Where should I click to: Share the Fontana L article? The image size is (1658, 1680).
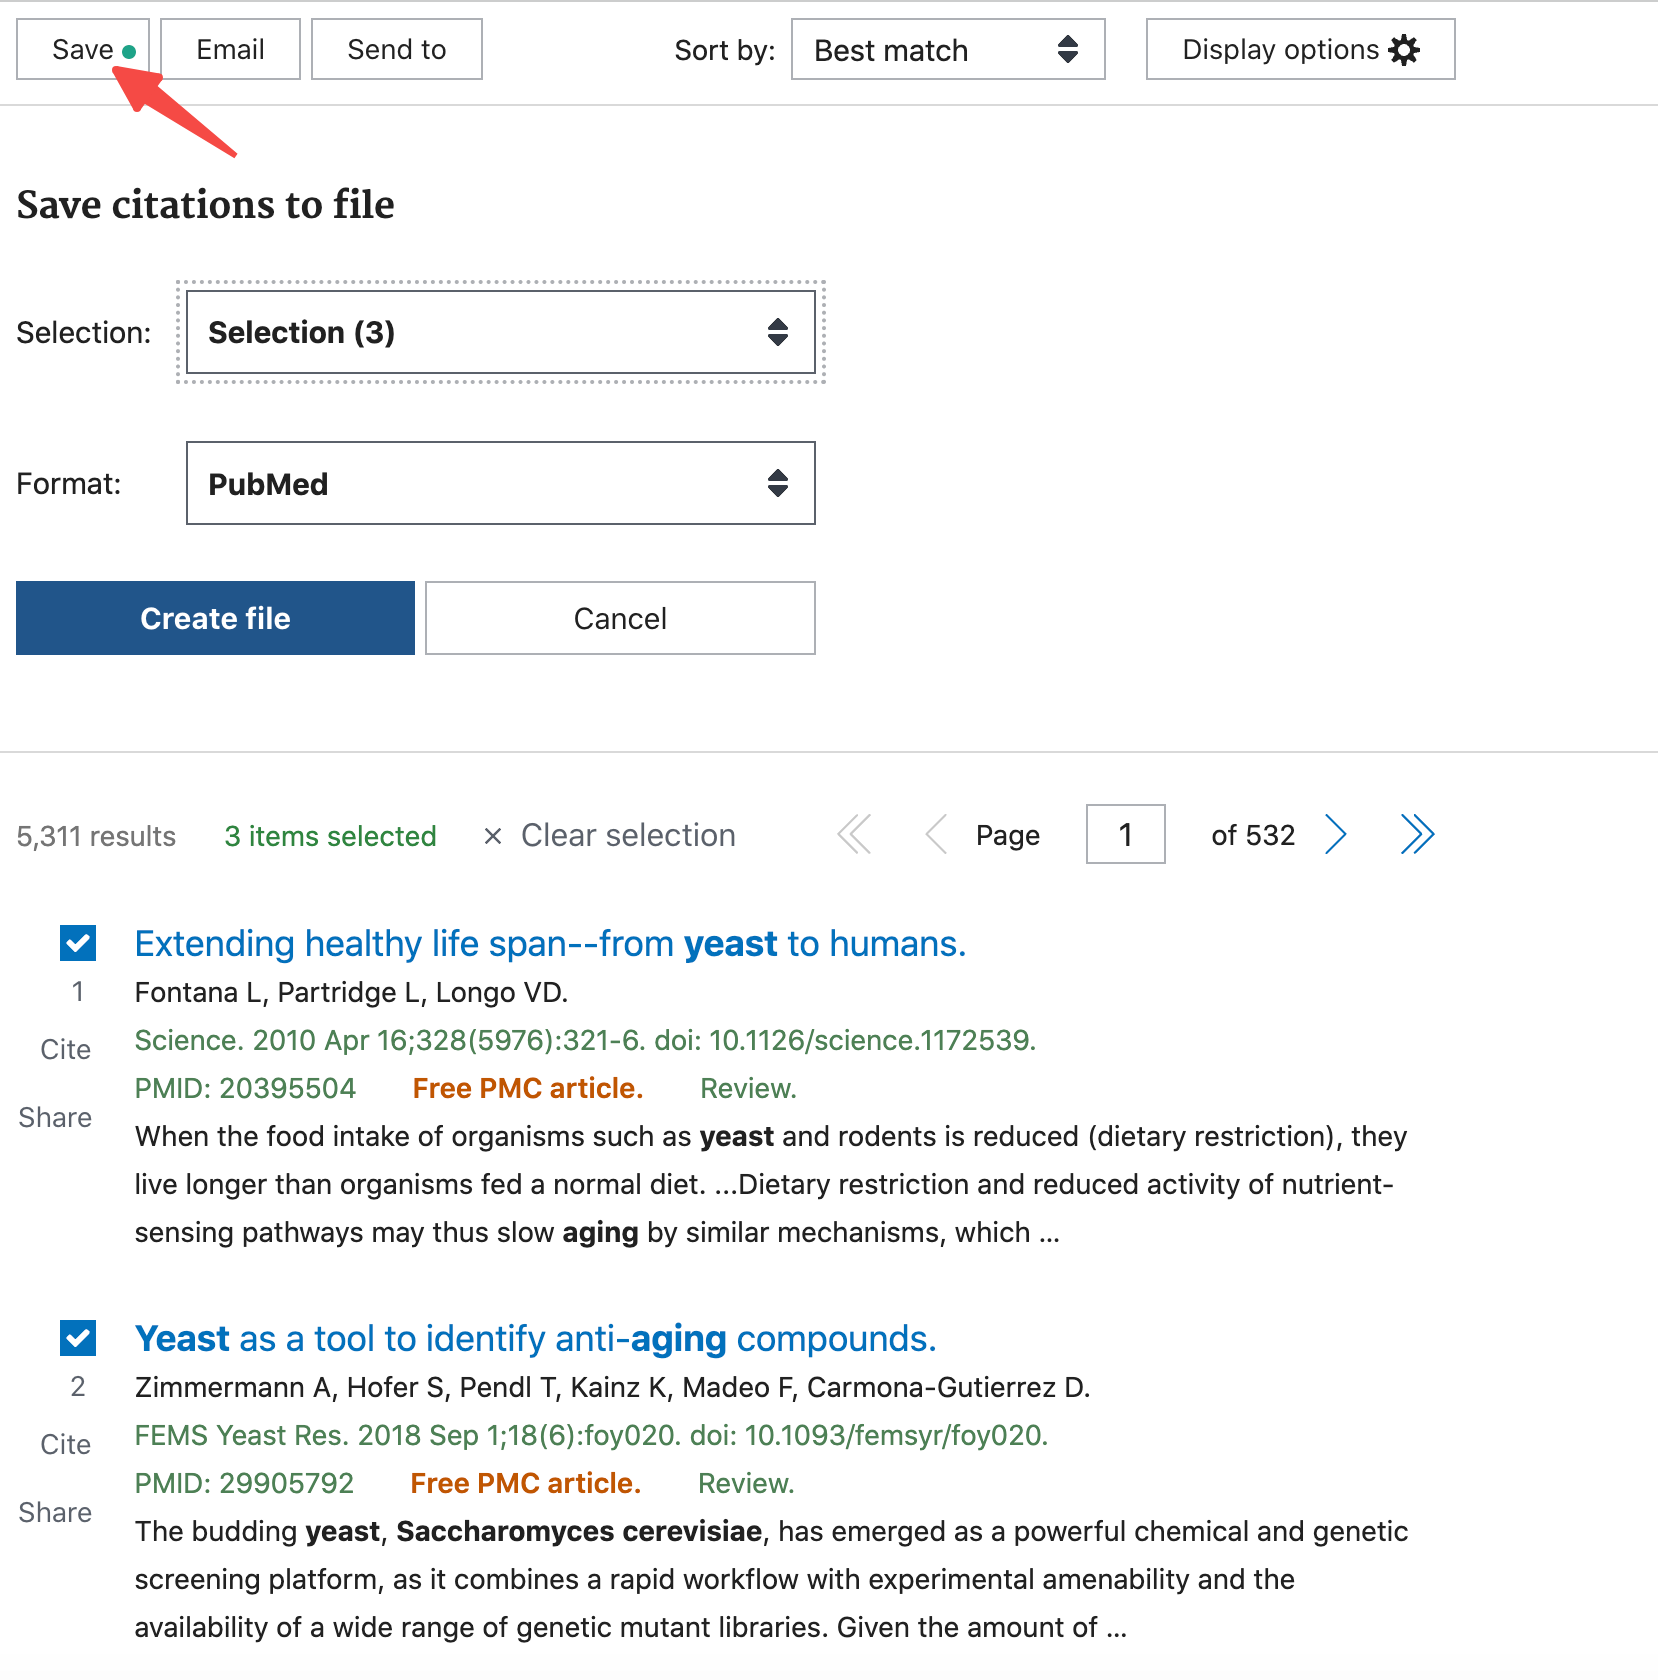tap(55, 1117)
